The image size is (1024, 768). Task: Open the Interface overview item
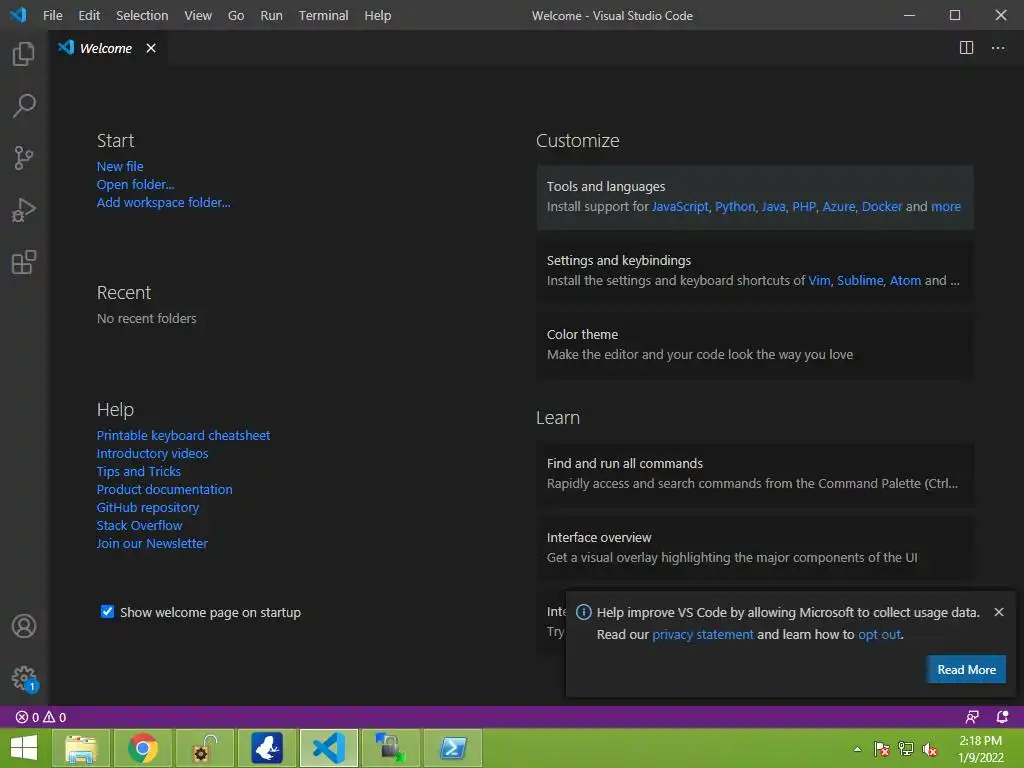point(755,547)
